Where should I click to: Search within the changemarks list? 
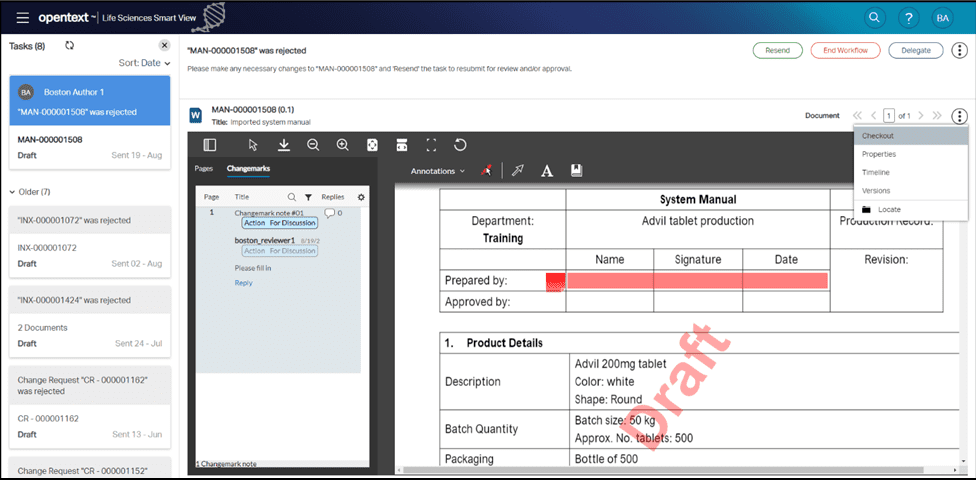pyautogui.click(x=291, y=197)
